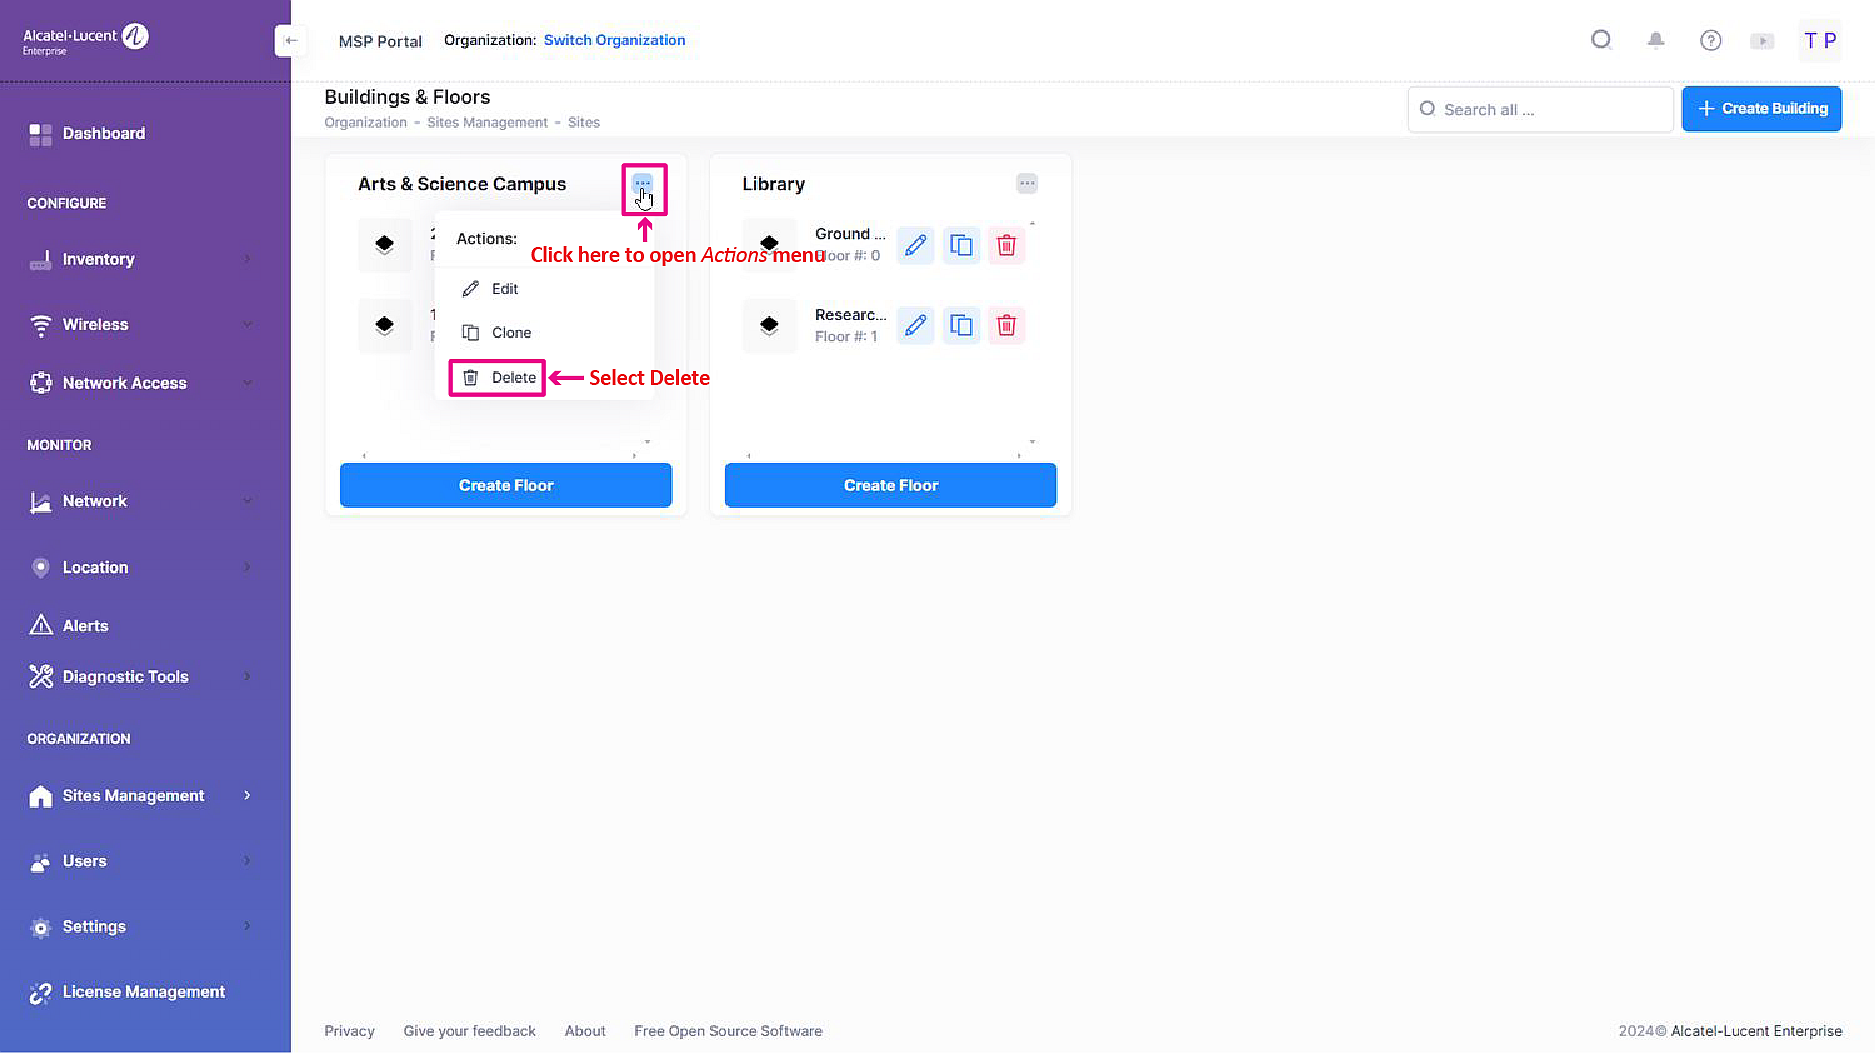Delete the Ground floor in Library
The image size is (1875, 1053).
(1006, 245)
